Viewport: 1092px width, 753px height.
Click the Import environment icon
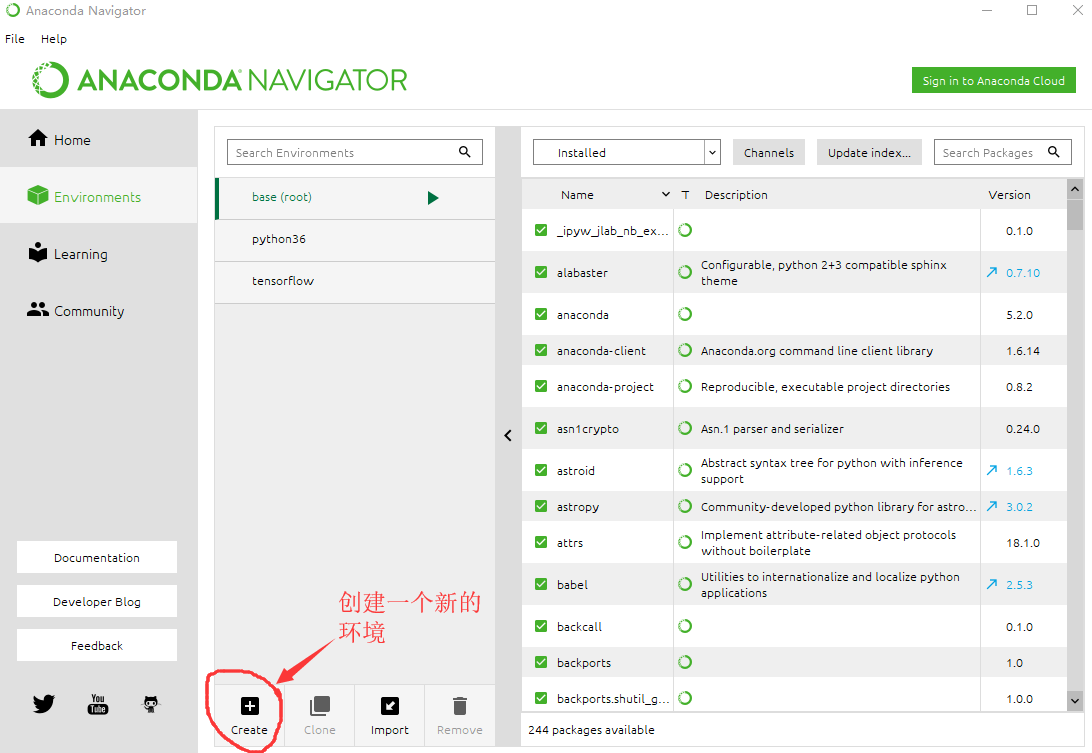tap(390, 706)
